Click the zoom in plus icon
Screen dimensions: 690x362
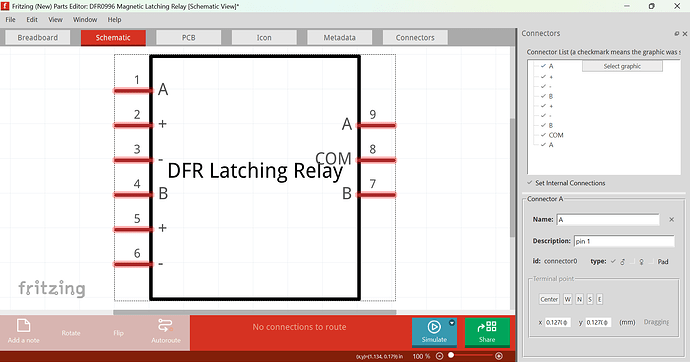pos(499,356)
